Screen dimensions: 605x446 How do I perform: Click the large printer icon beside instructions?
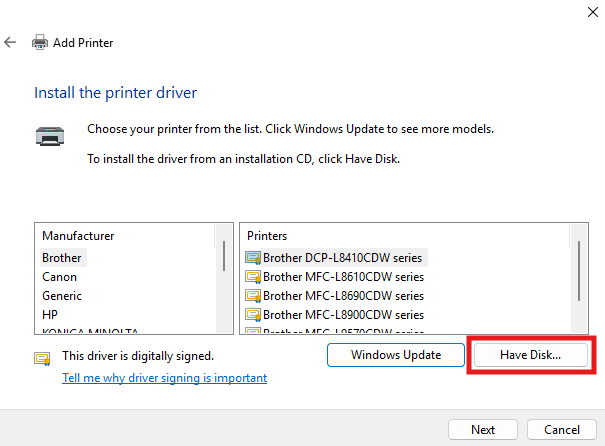50,136
